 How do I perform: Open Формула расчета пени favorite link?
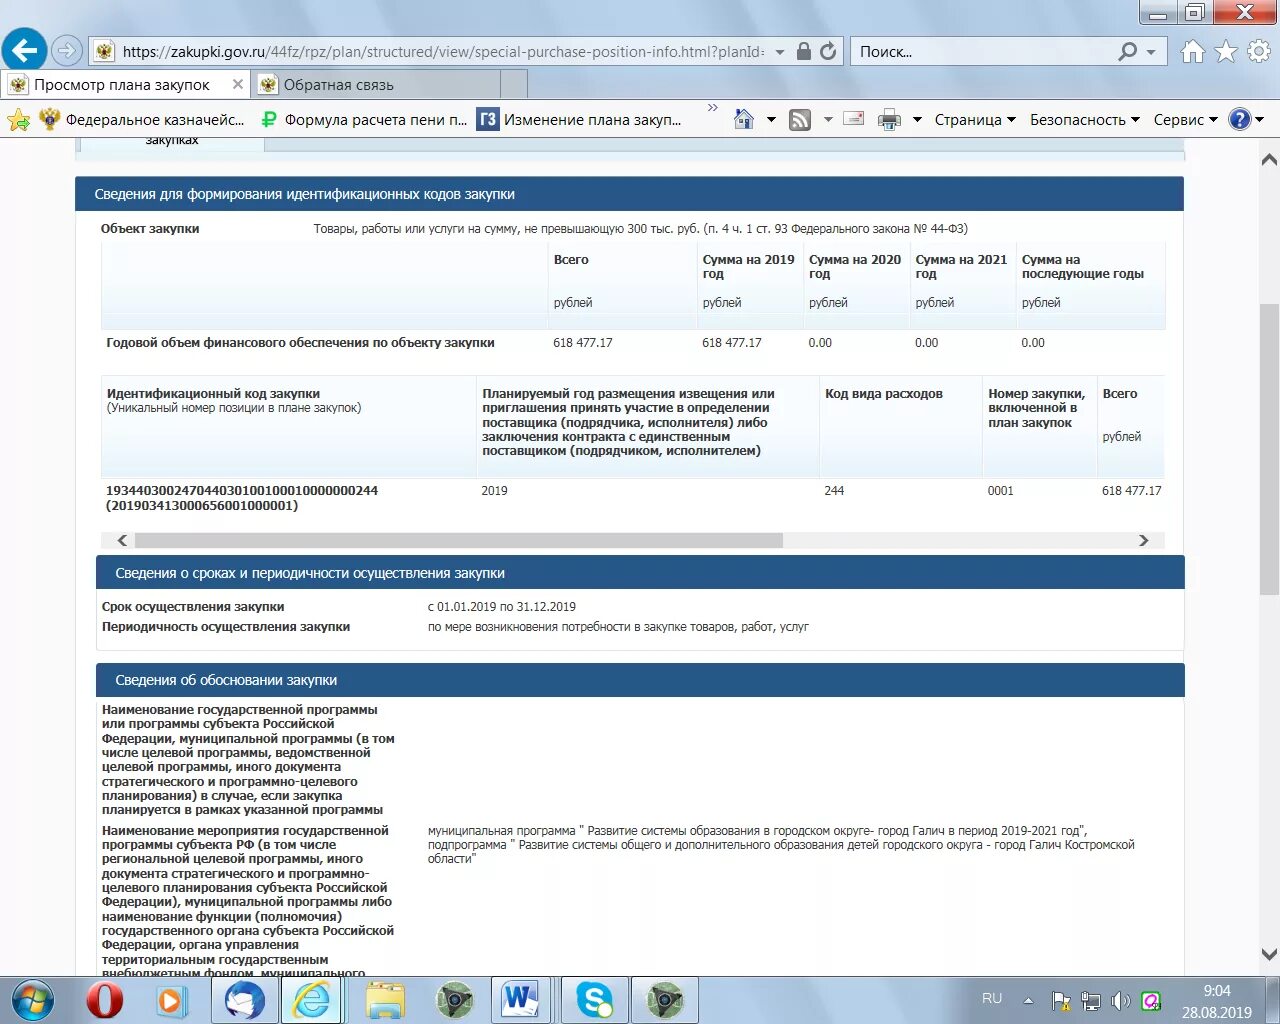(x=364, y=120)
